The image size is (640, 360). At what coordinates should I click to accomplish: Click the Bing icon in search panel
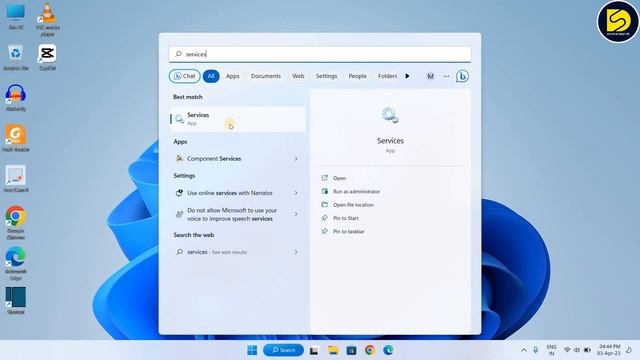point(462,76)
